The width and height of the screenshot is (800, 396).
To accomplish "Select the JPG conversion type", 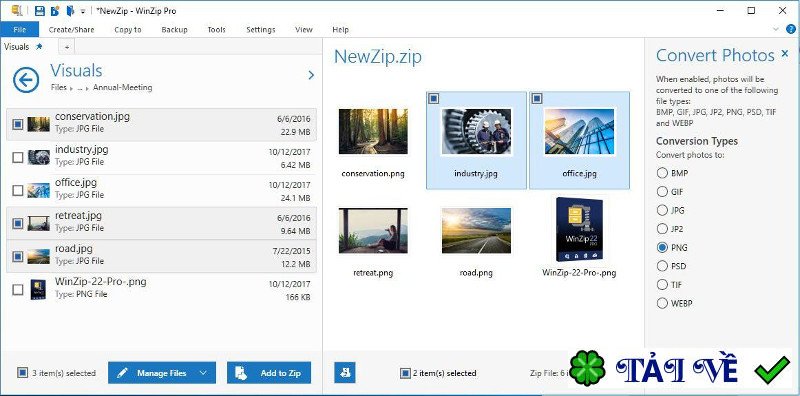I will point(662,210).
